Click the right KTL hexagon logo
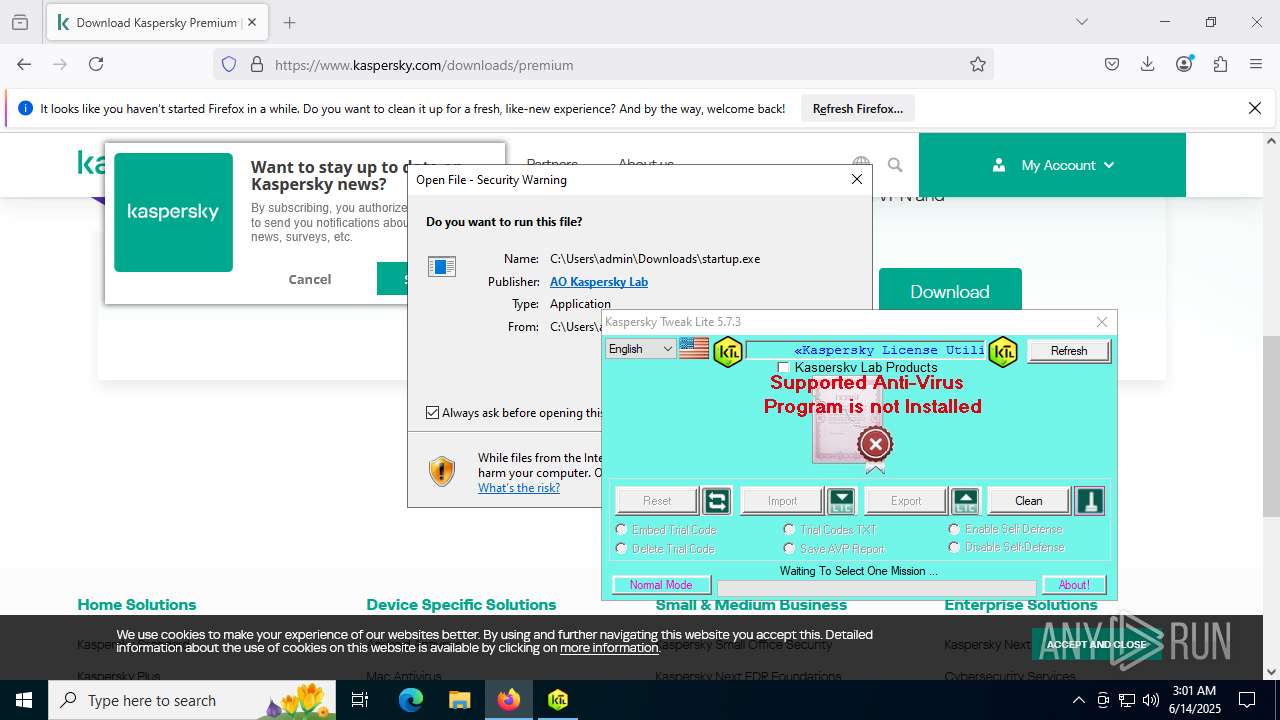Screen dimensions: 1280x720 [1003, 351]
